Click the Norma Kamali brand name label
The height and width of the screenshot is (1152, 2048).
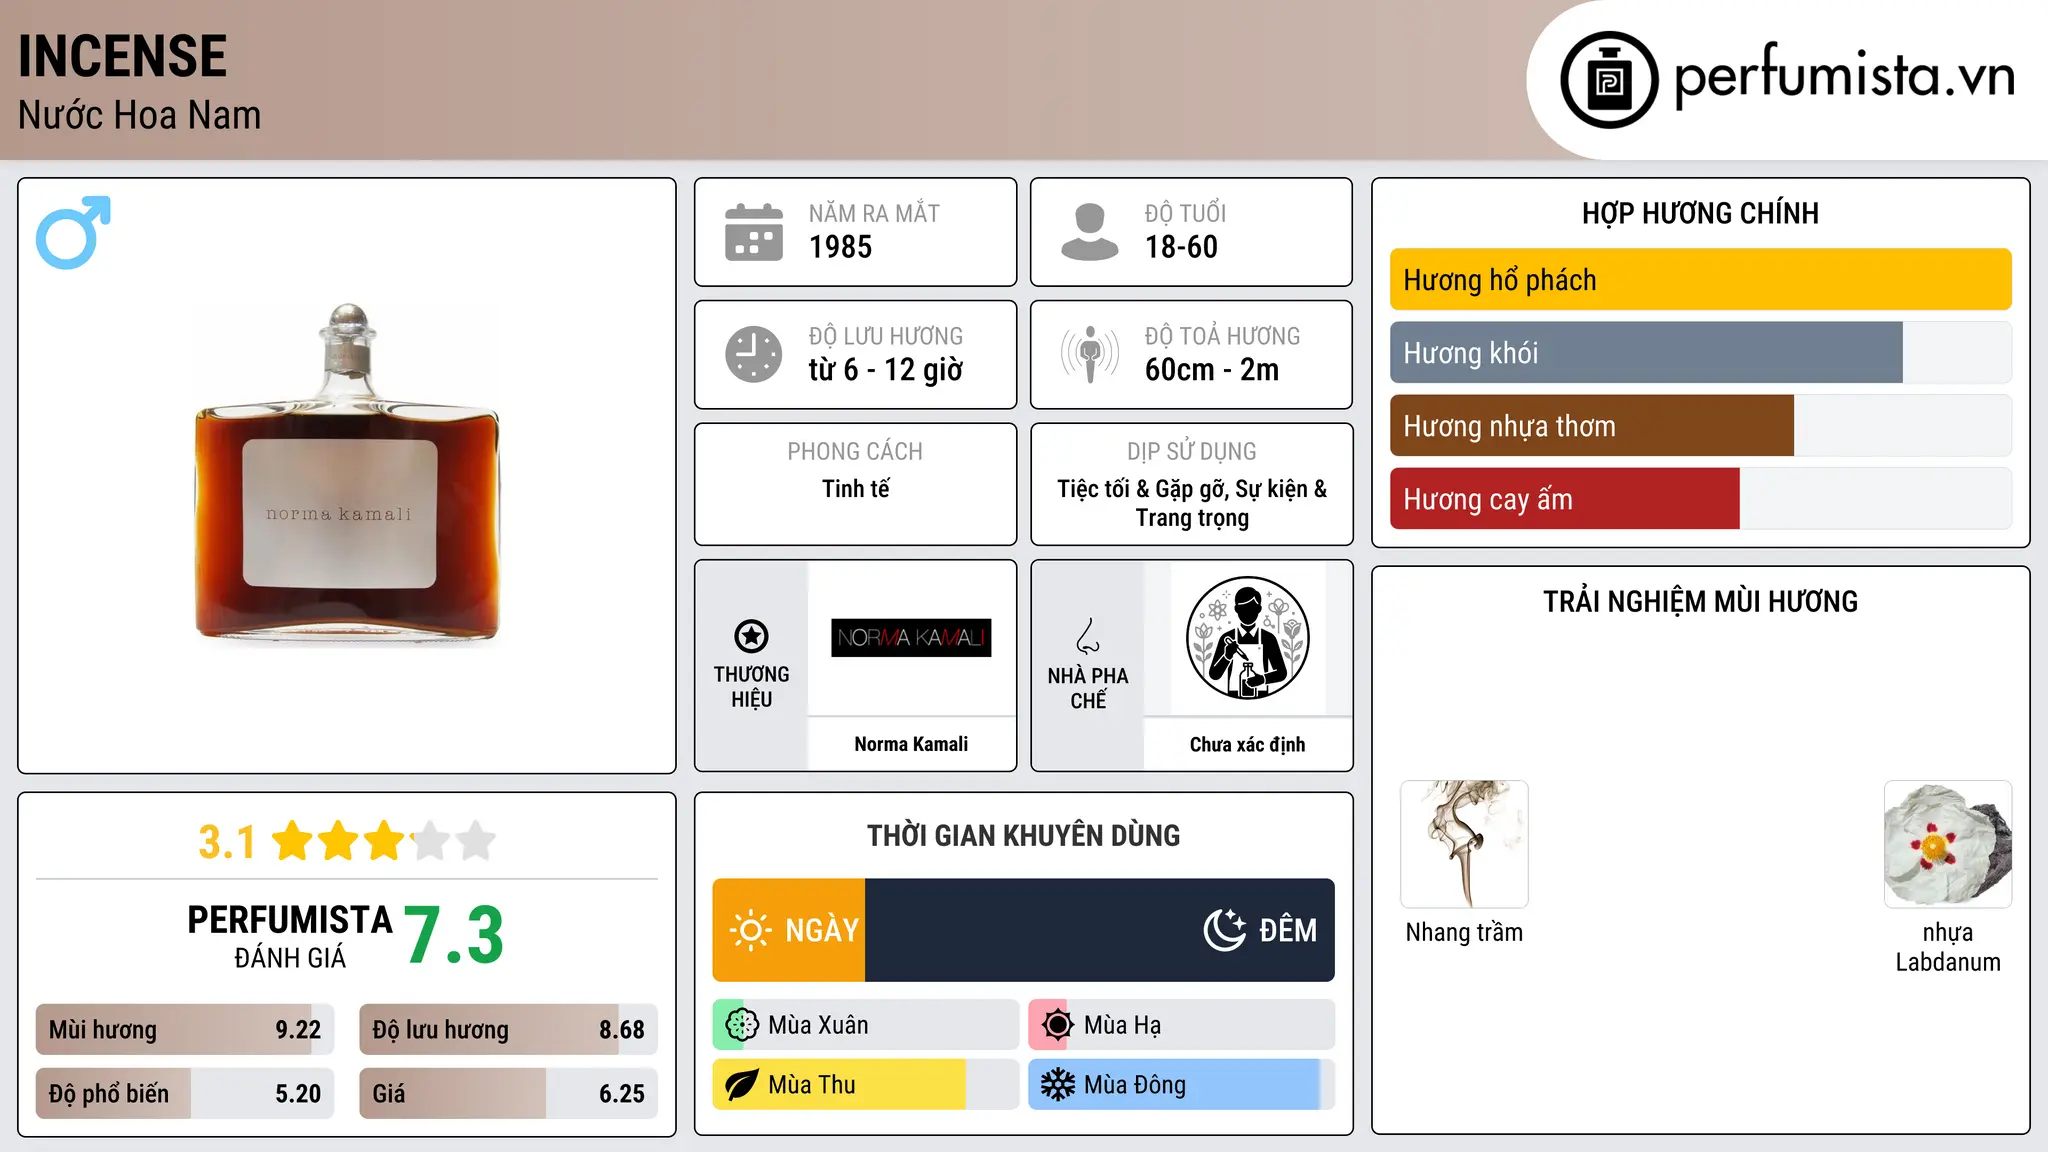coord(911,744)
